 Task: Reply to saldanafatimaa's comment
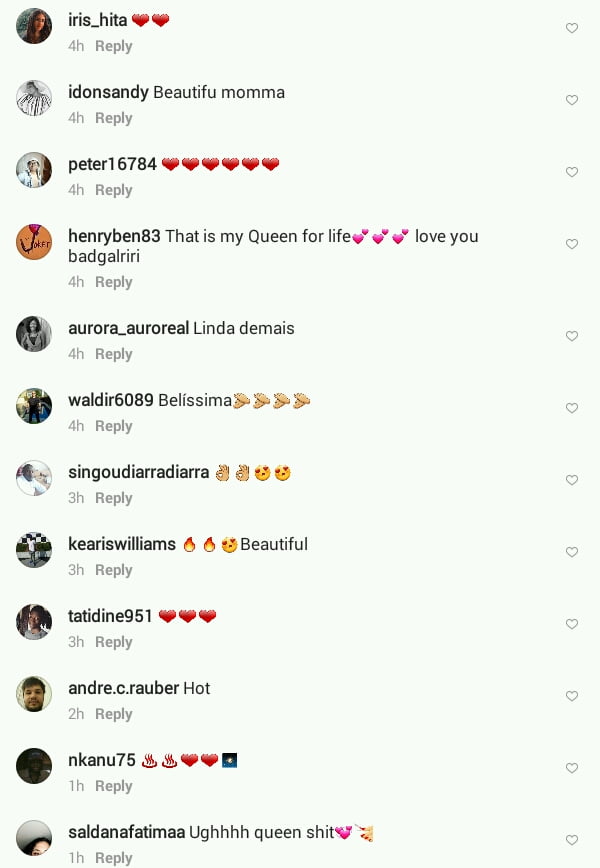click(113, 857)
